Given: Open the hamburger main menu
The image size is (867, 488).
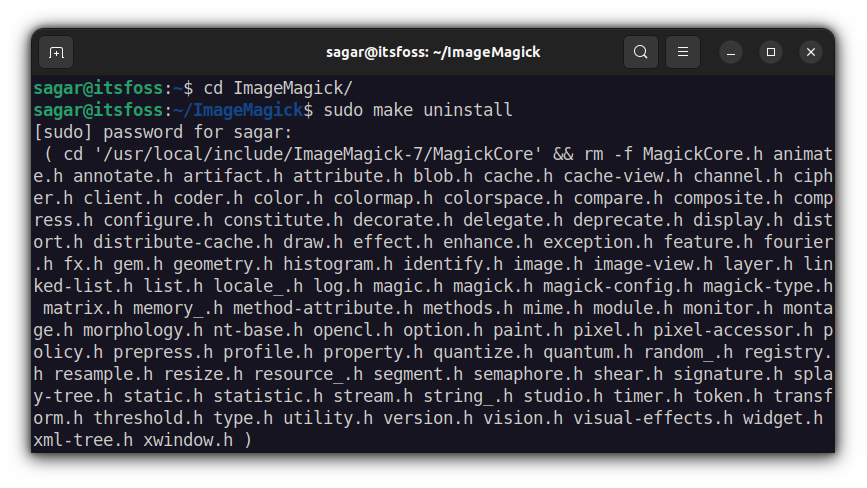Looking at the screenshot, I should coord(683,52).
